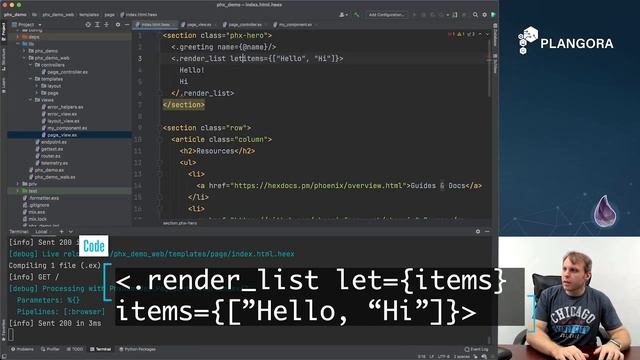Open the Python Packages tool window tab

click(x=138, y=349)
